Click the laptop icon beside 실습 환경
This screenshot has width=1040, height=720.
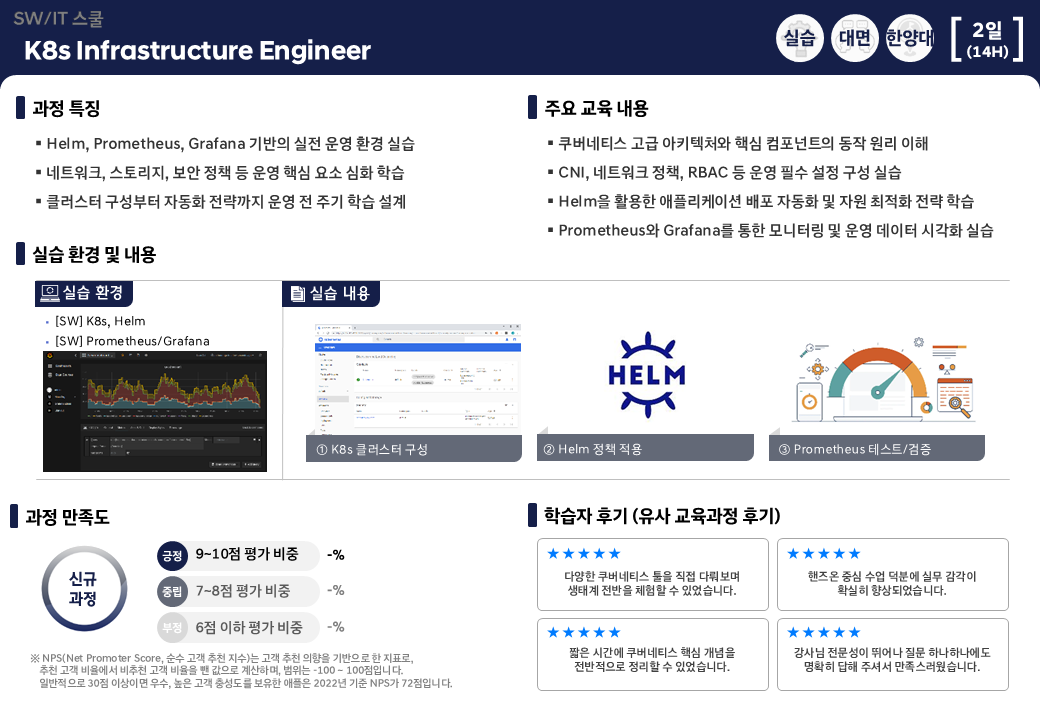tap(50, 292)
